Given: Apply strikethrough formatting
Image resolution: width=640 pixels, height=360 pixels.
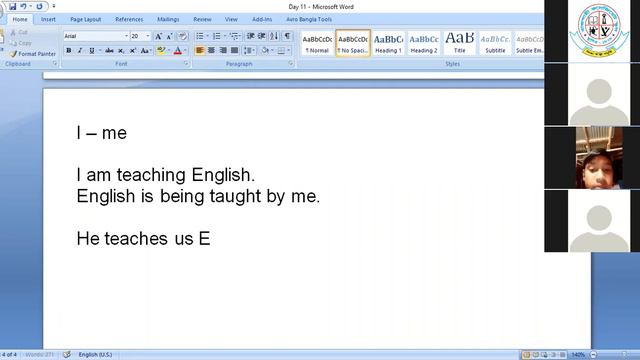Looking at the screenshot, I should click(109, 51).
